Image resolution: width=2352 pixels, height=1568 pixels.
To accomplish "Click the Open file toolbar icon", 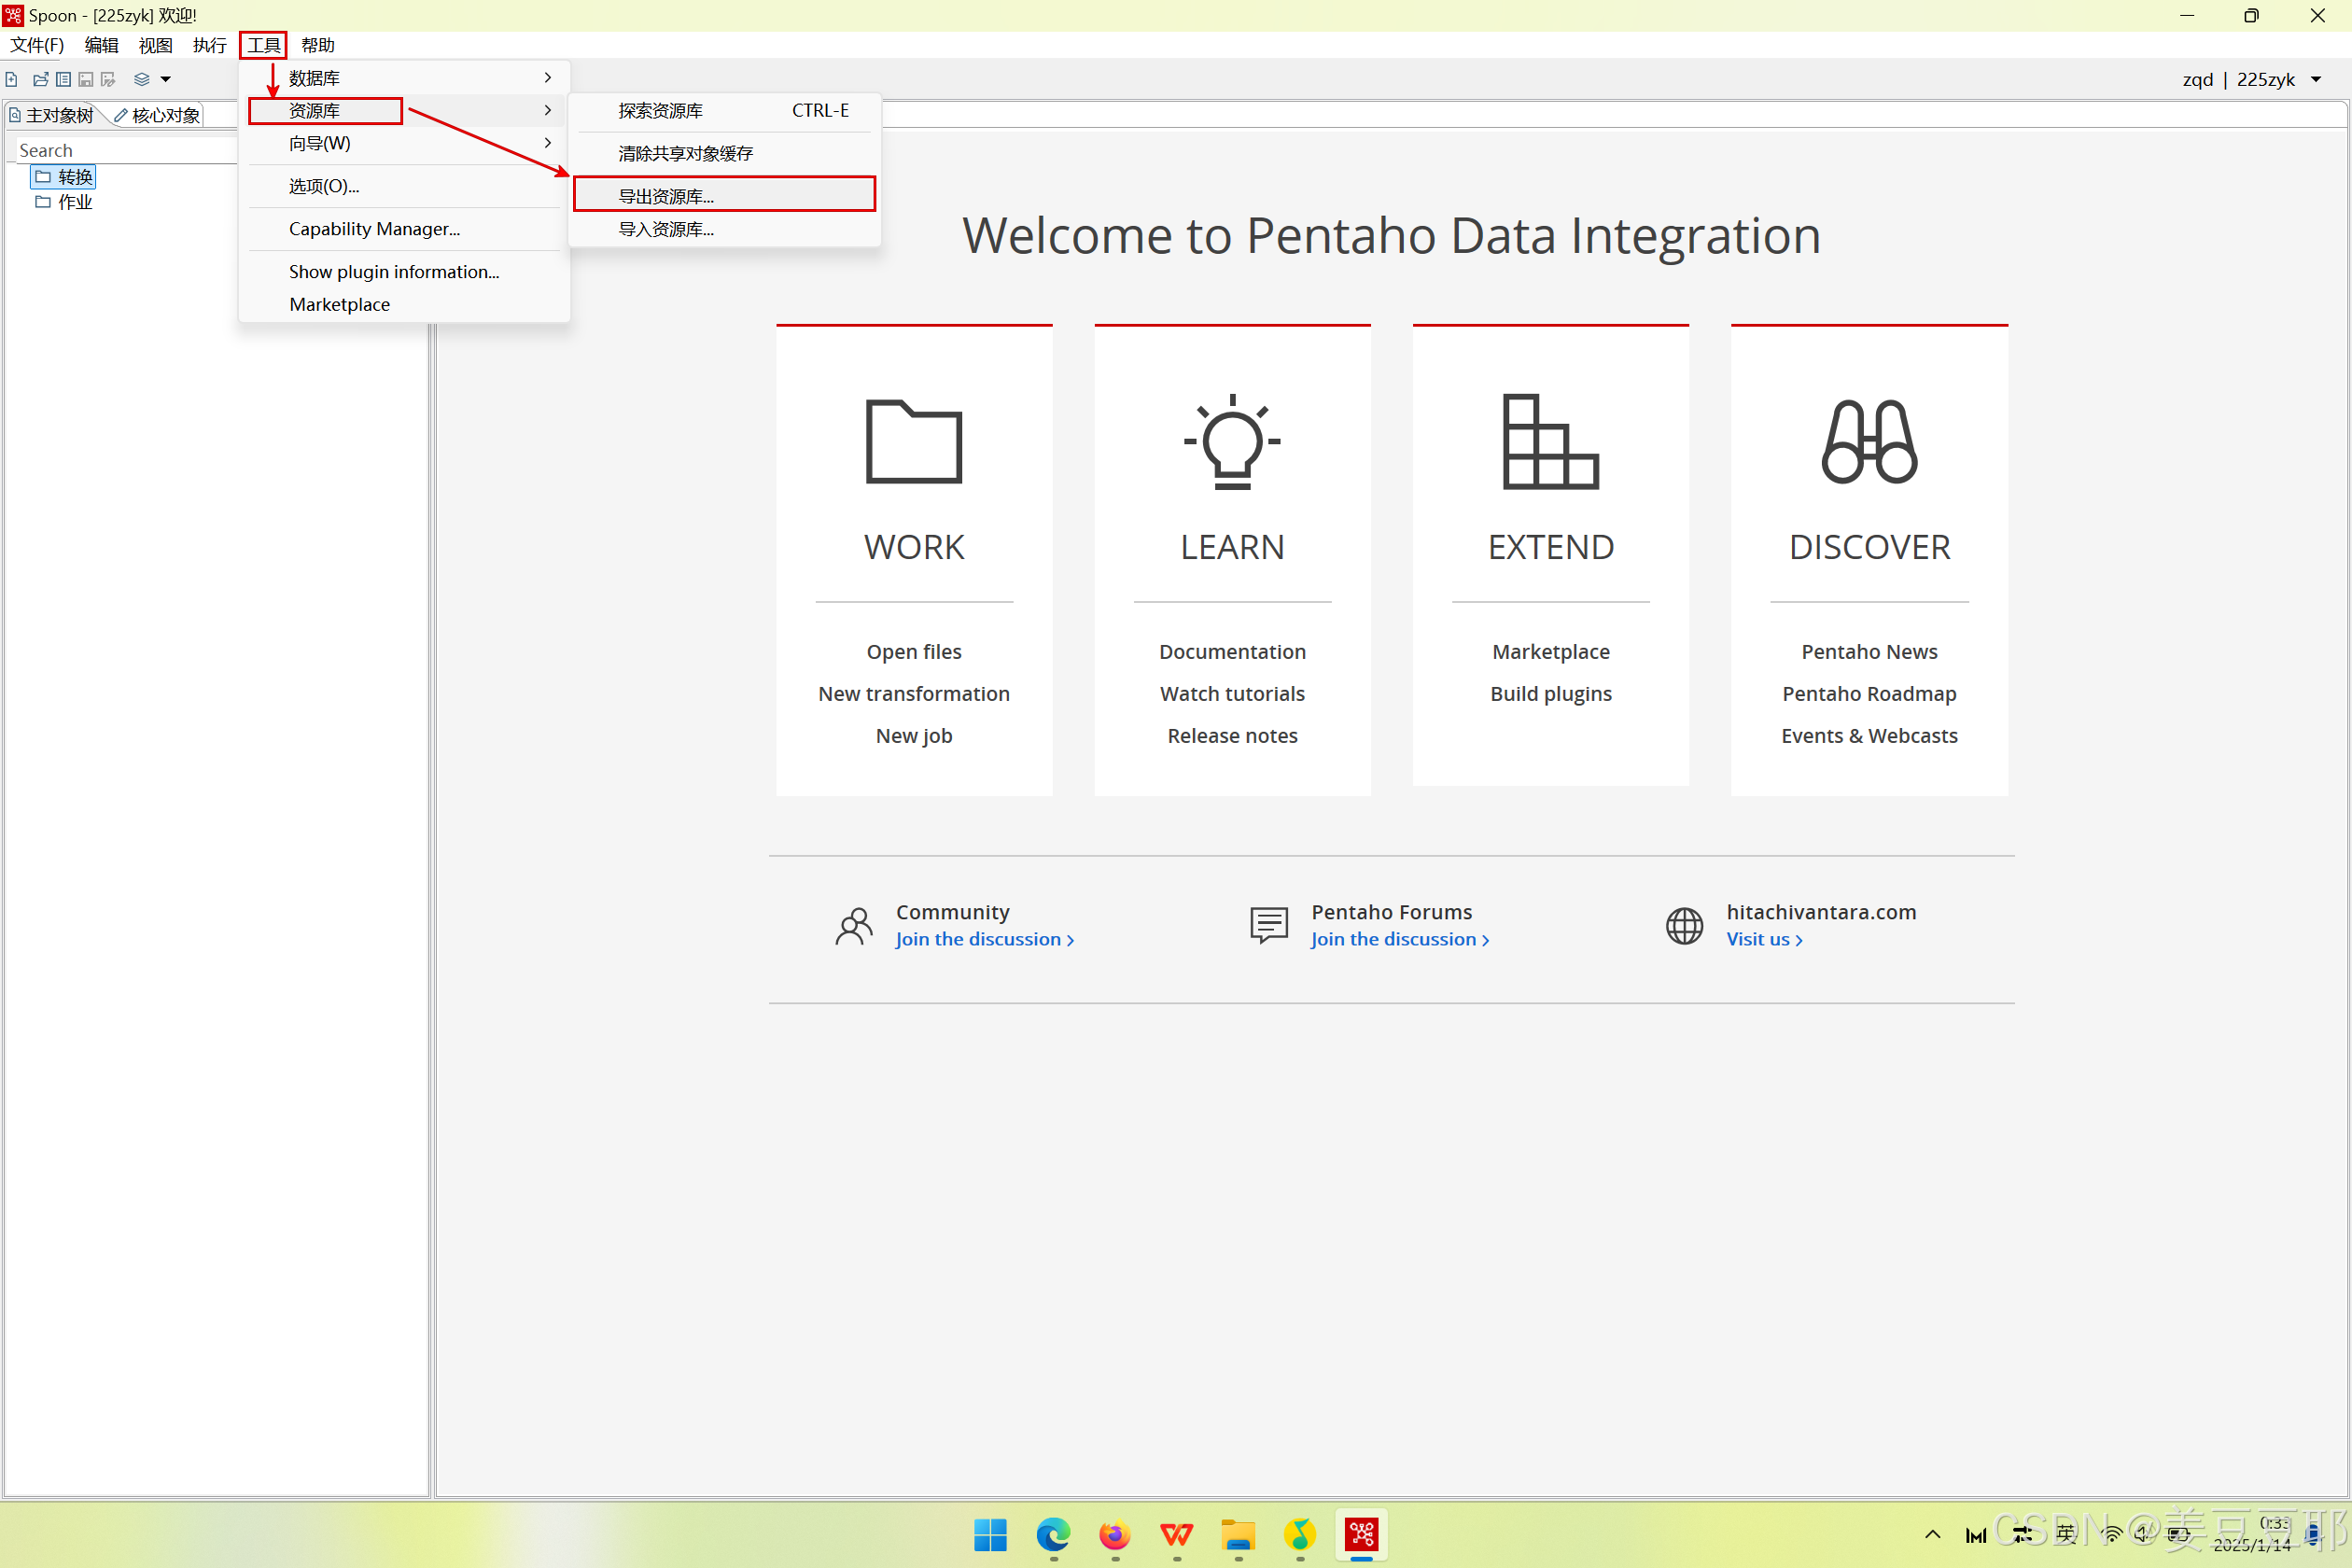I will click(x=40, y=79).
